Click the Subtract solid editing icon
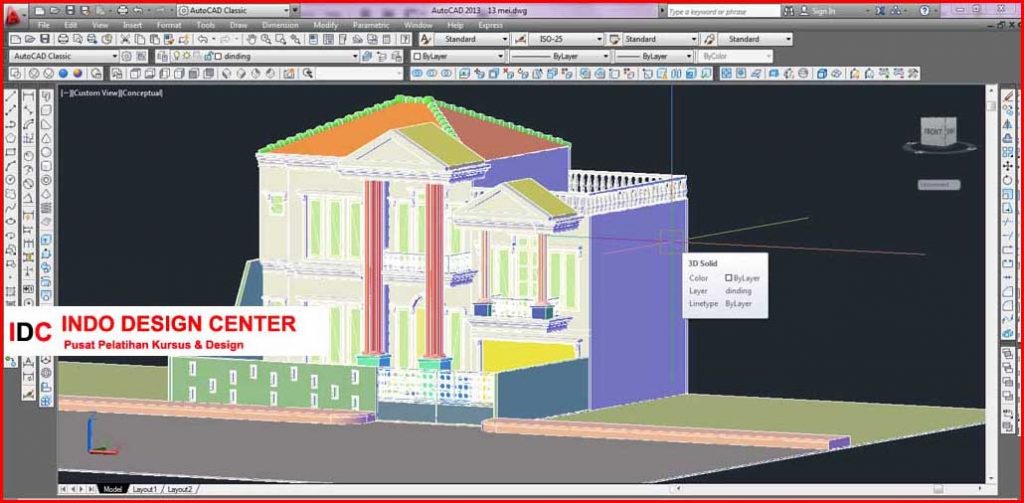 pos(432,74)
